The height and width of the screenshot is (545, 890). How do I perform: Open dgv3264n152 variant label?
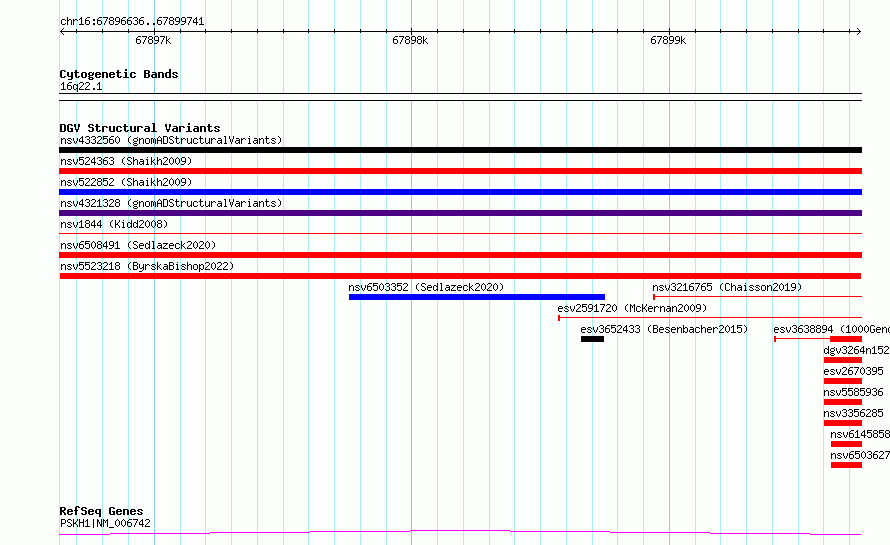[x=857, y=350]
